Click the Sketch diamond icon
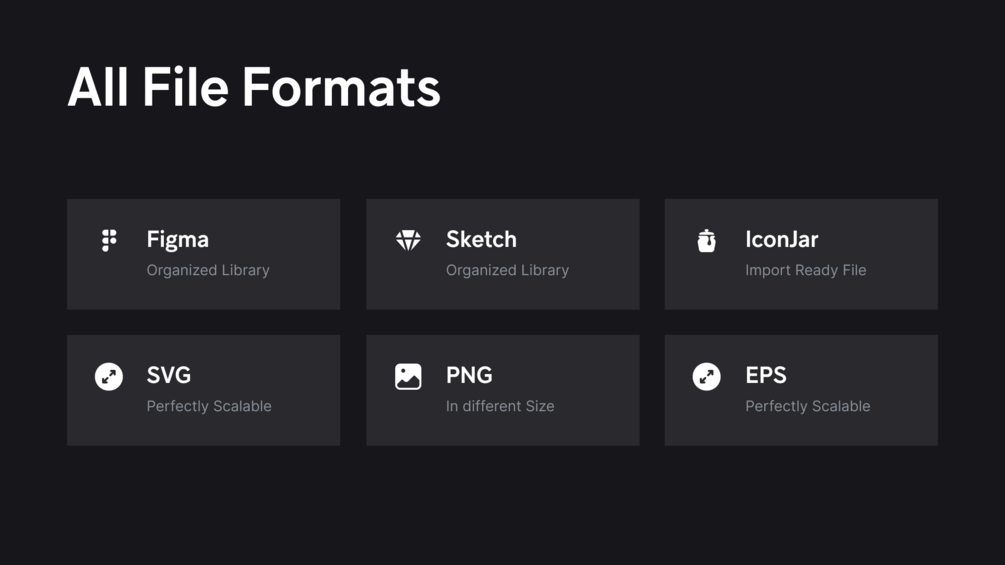 tap(408, 240)
